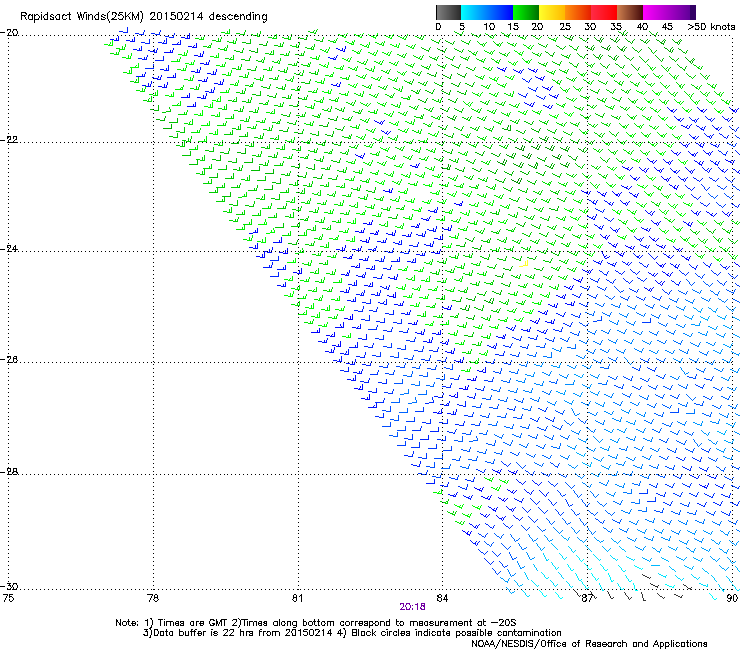Click the longitude label '81'
The width and height of the screenshot is (740, 650).
[x=297, y=598]
